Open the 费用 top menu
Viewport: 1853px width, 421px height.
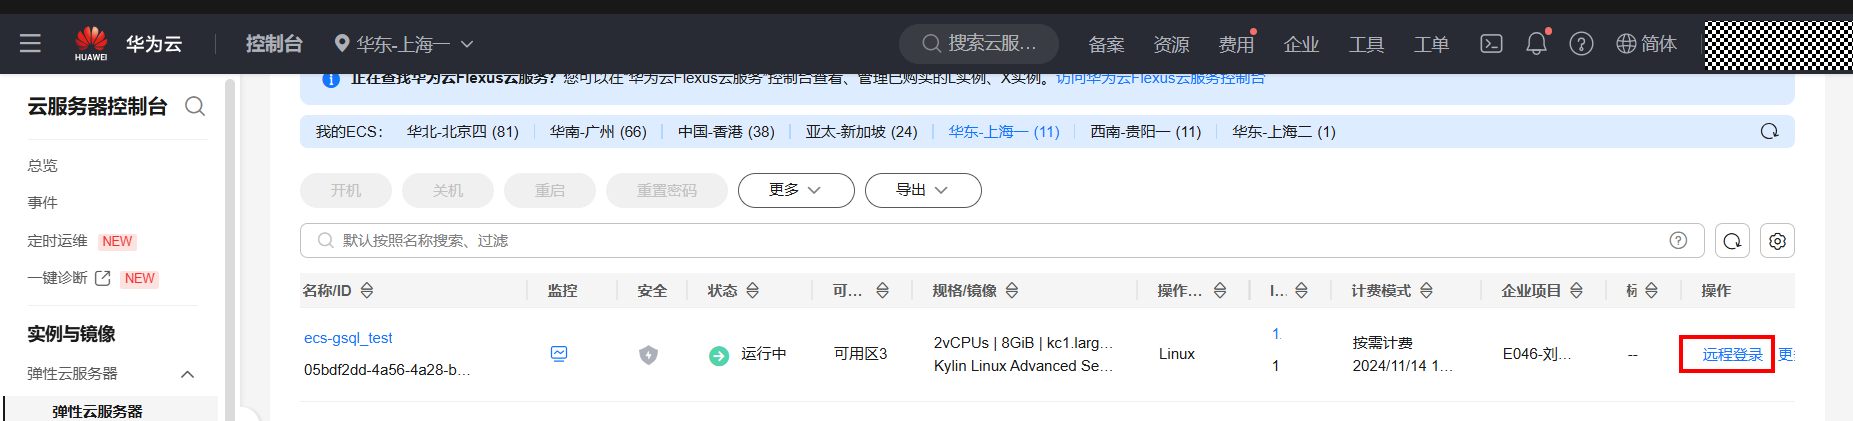point(1236,44)
